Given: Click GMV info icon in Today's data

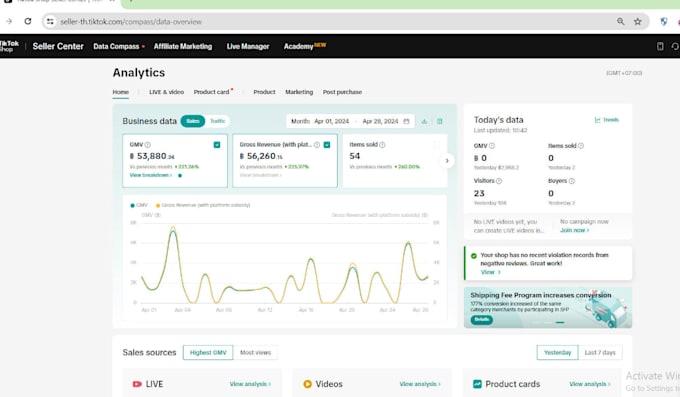Looking at the screenshot, I should (492, 146).
